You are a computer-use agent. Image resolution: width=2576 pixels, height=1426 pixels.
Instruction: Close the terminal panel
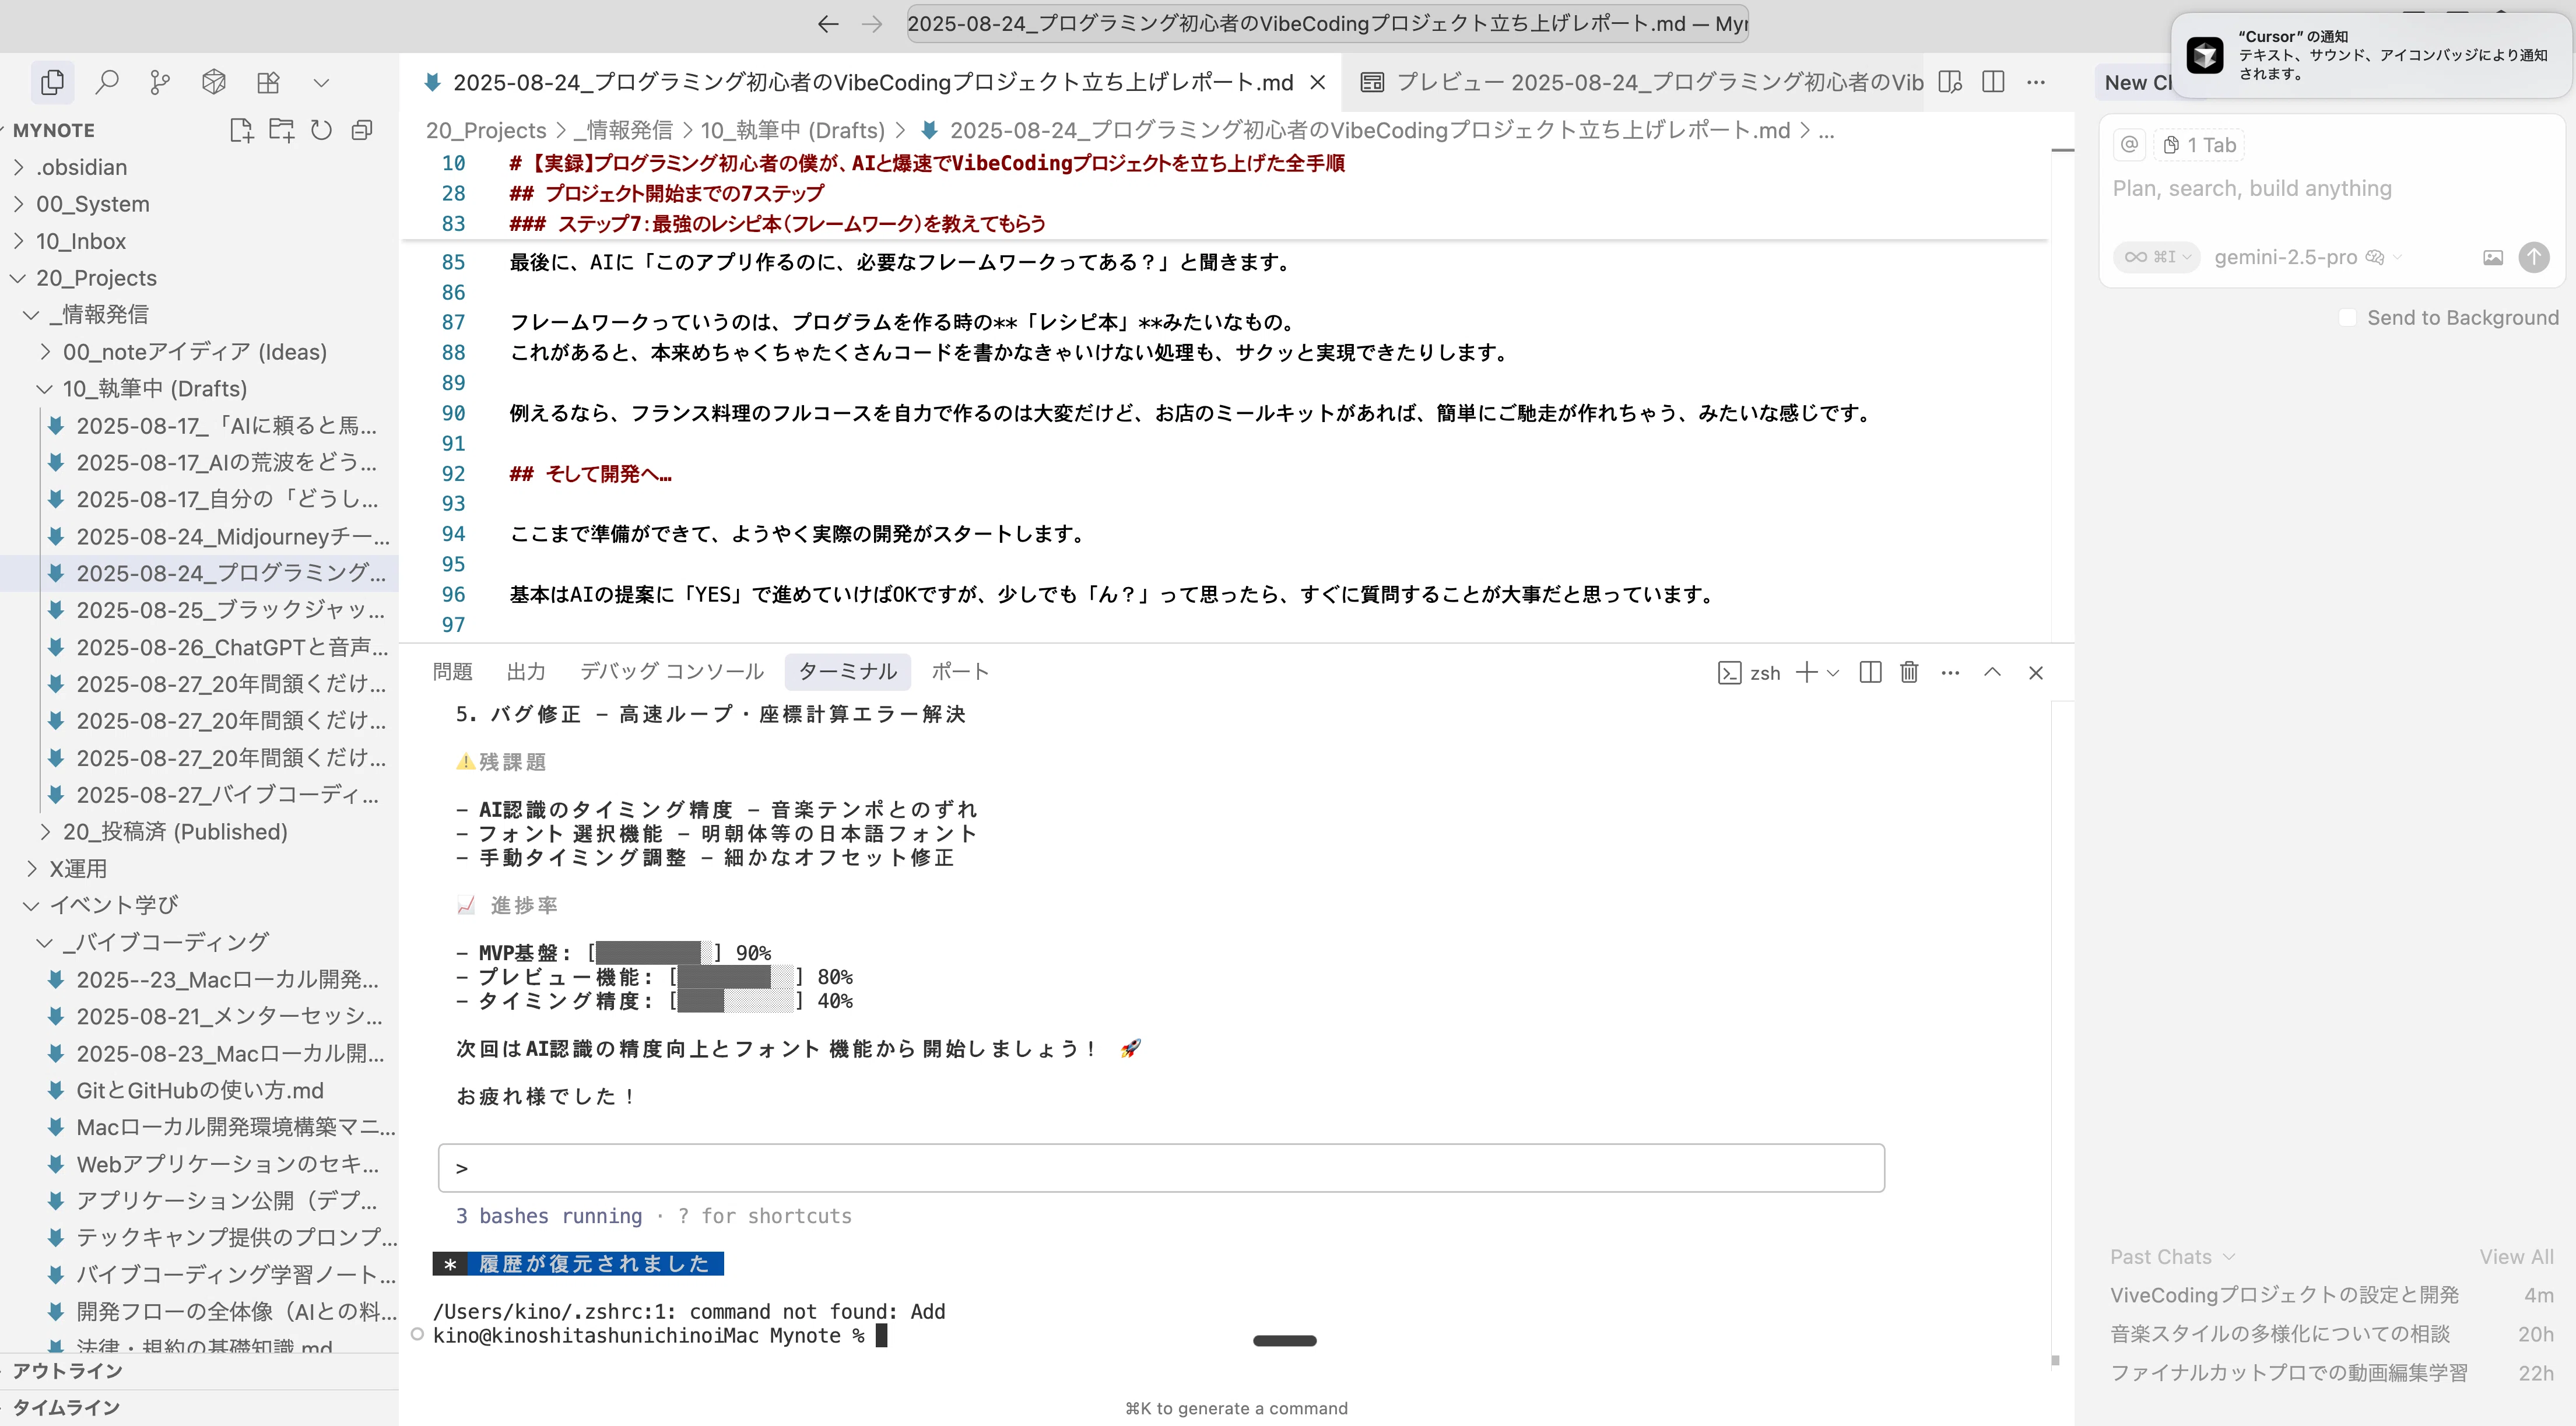[x=2036, y=673]
